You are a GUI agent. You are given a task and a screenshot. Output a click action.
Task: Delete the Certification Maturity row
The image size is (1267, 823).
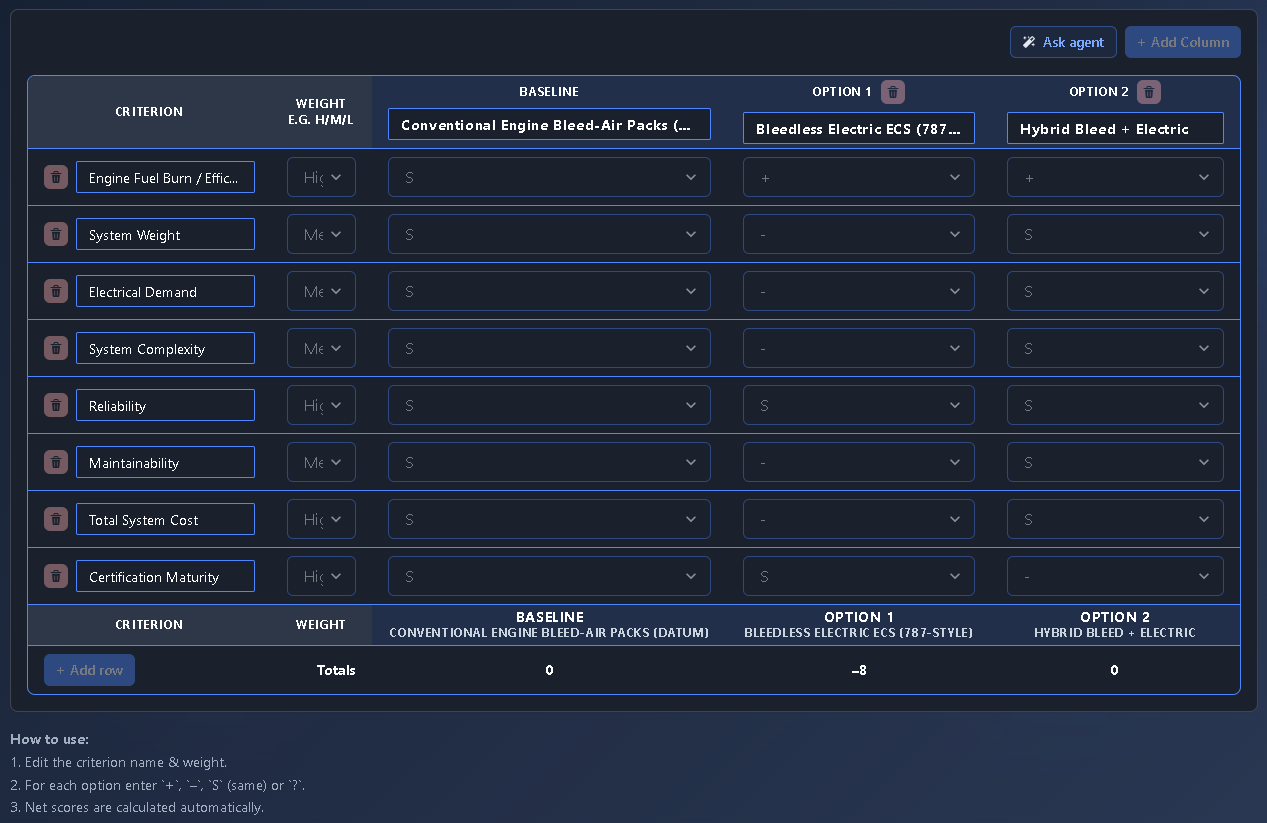point(56,576)
